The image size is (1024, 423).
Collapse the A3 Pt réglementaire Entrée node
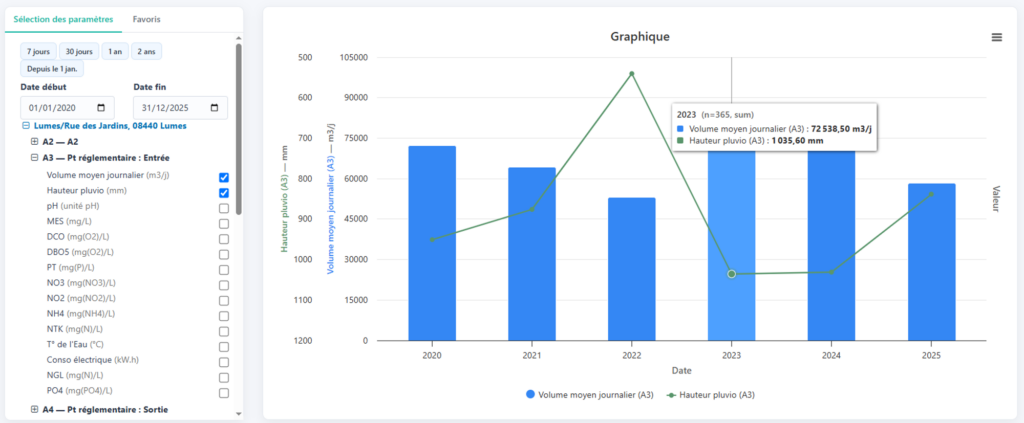[35, 157]
